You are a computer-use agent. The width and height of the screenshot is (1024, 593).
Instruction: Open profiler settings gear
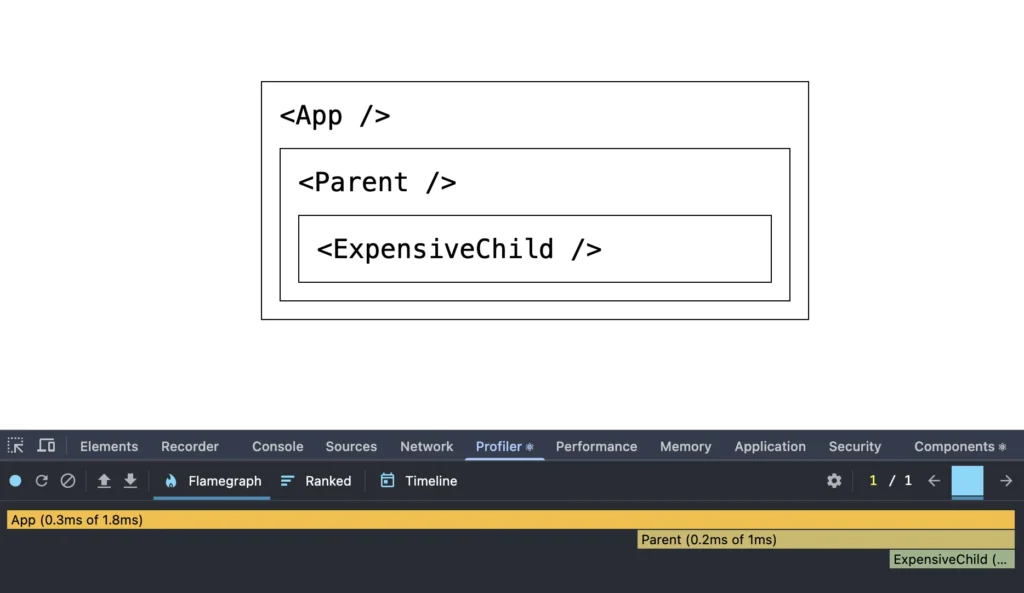pos(834,481)
